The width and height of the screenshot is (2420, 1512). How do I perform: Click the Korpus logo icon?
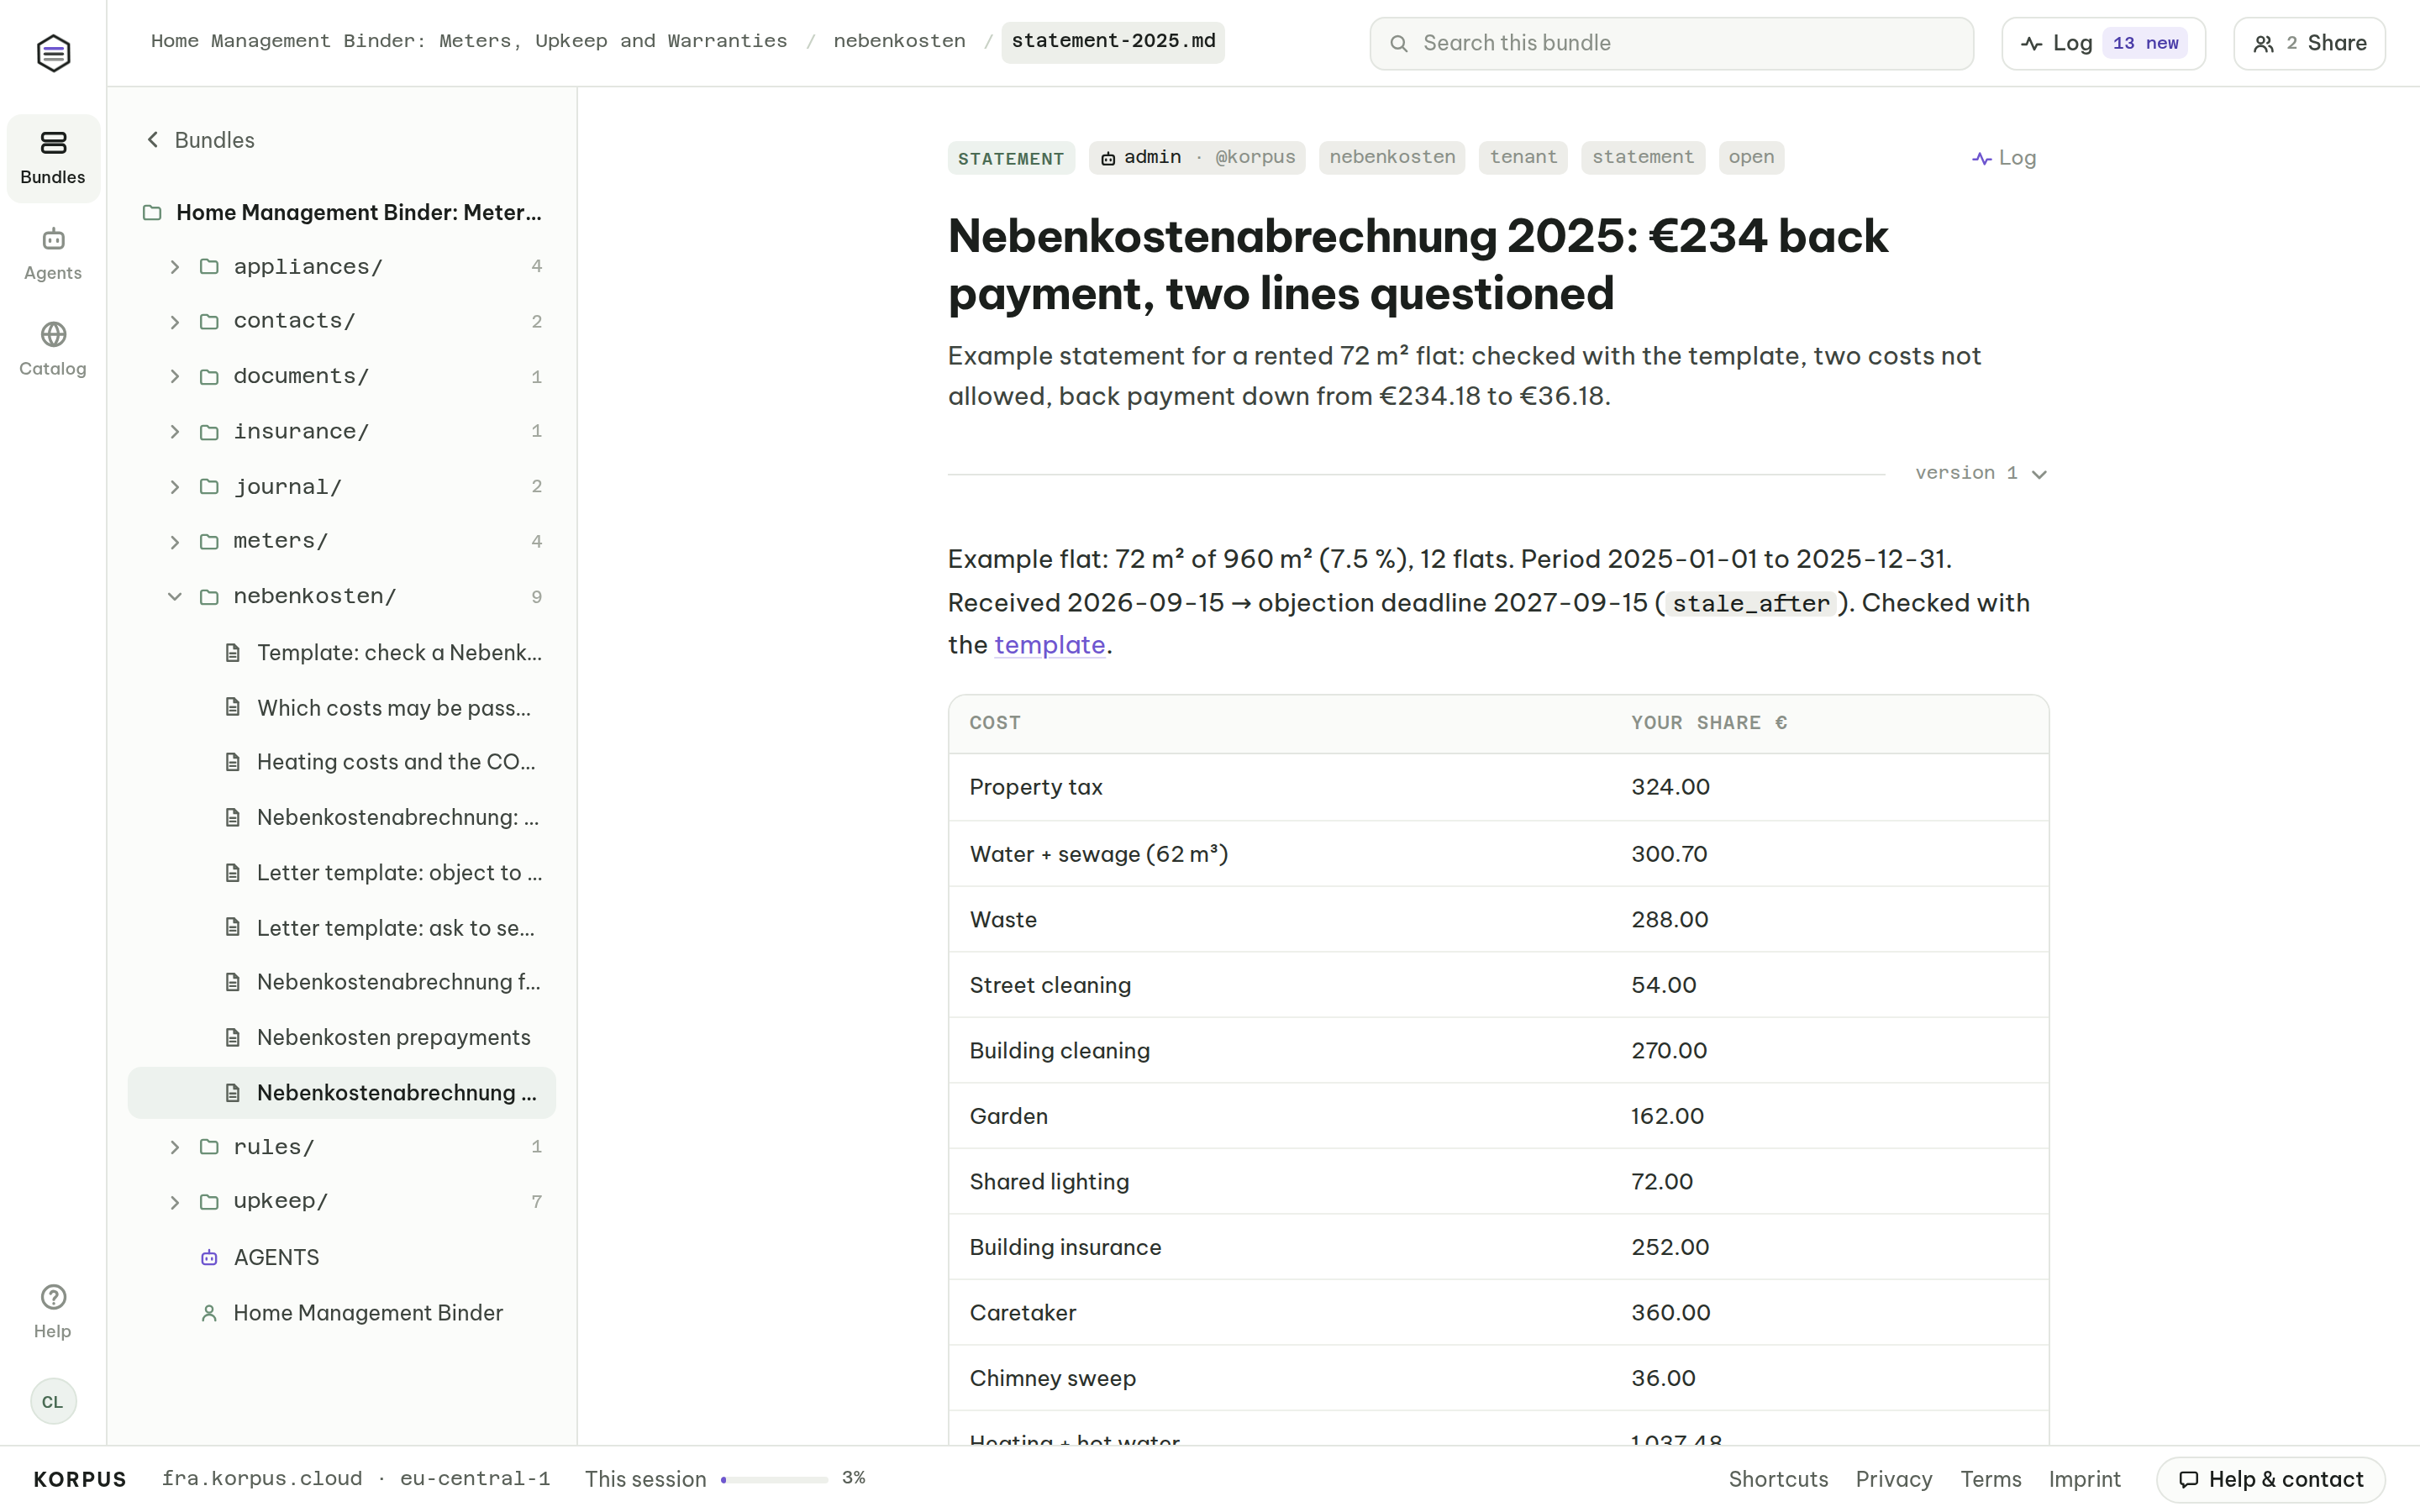[x=53, y=53]
